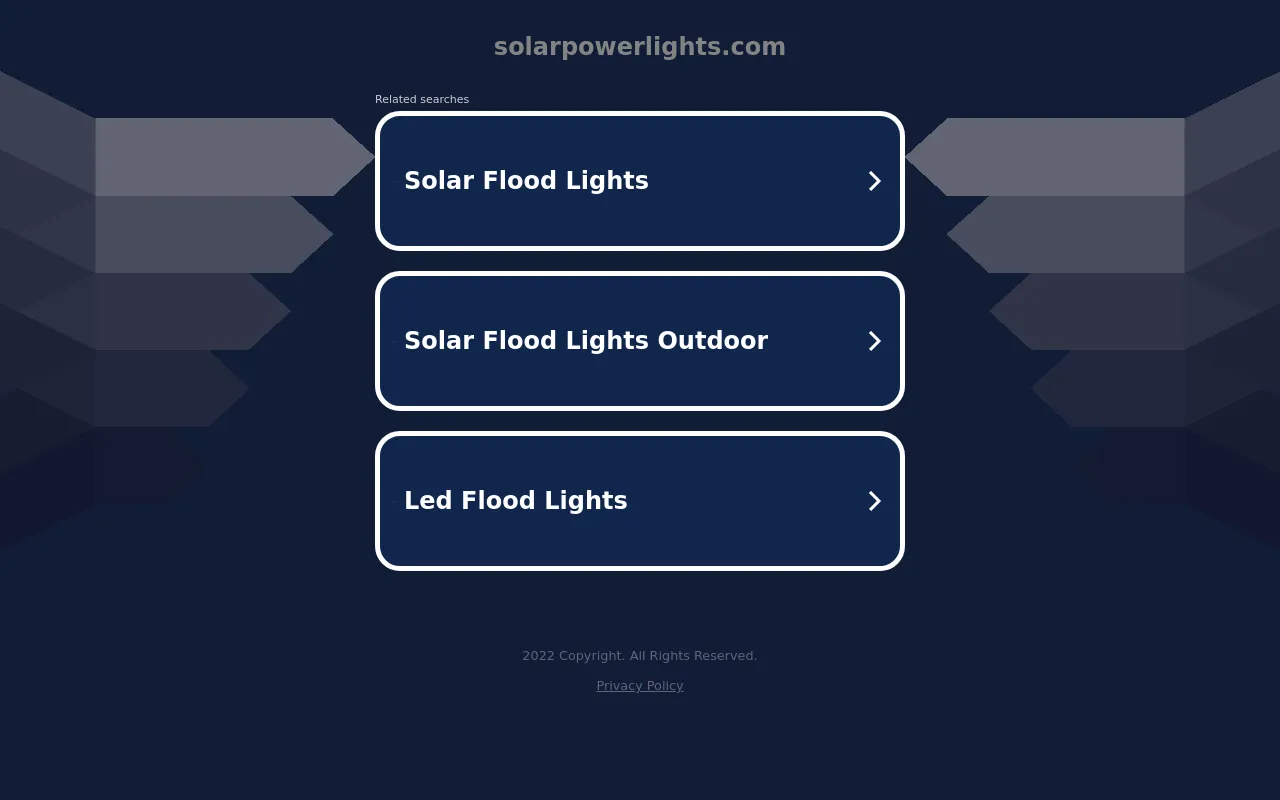Open the Led Flood Lights search result
This screenshot has width=1280, height=800.
(640, 501)
